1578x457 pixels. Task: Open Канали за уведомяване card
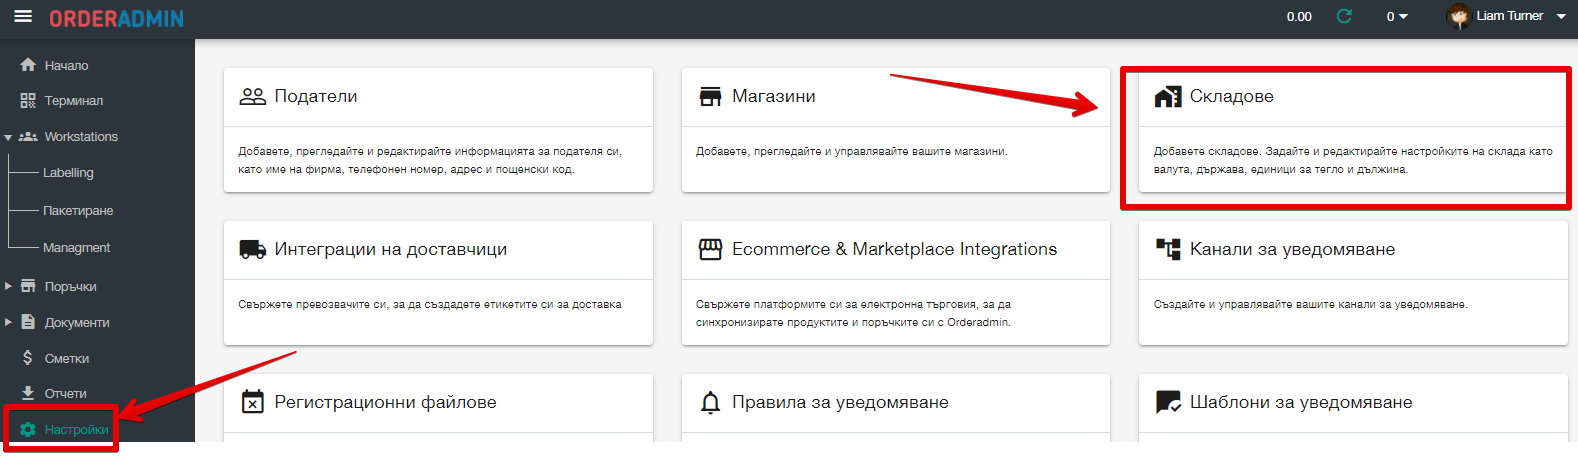[x=1353, y=283]
